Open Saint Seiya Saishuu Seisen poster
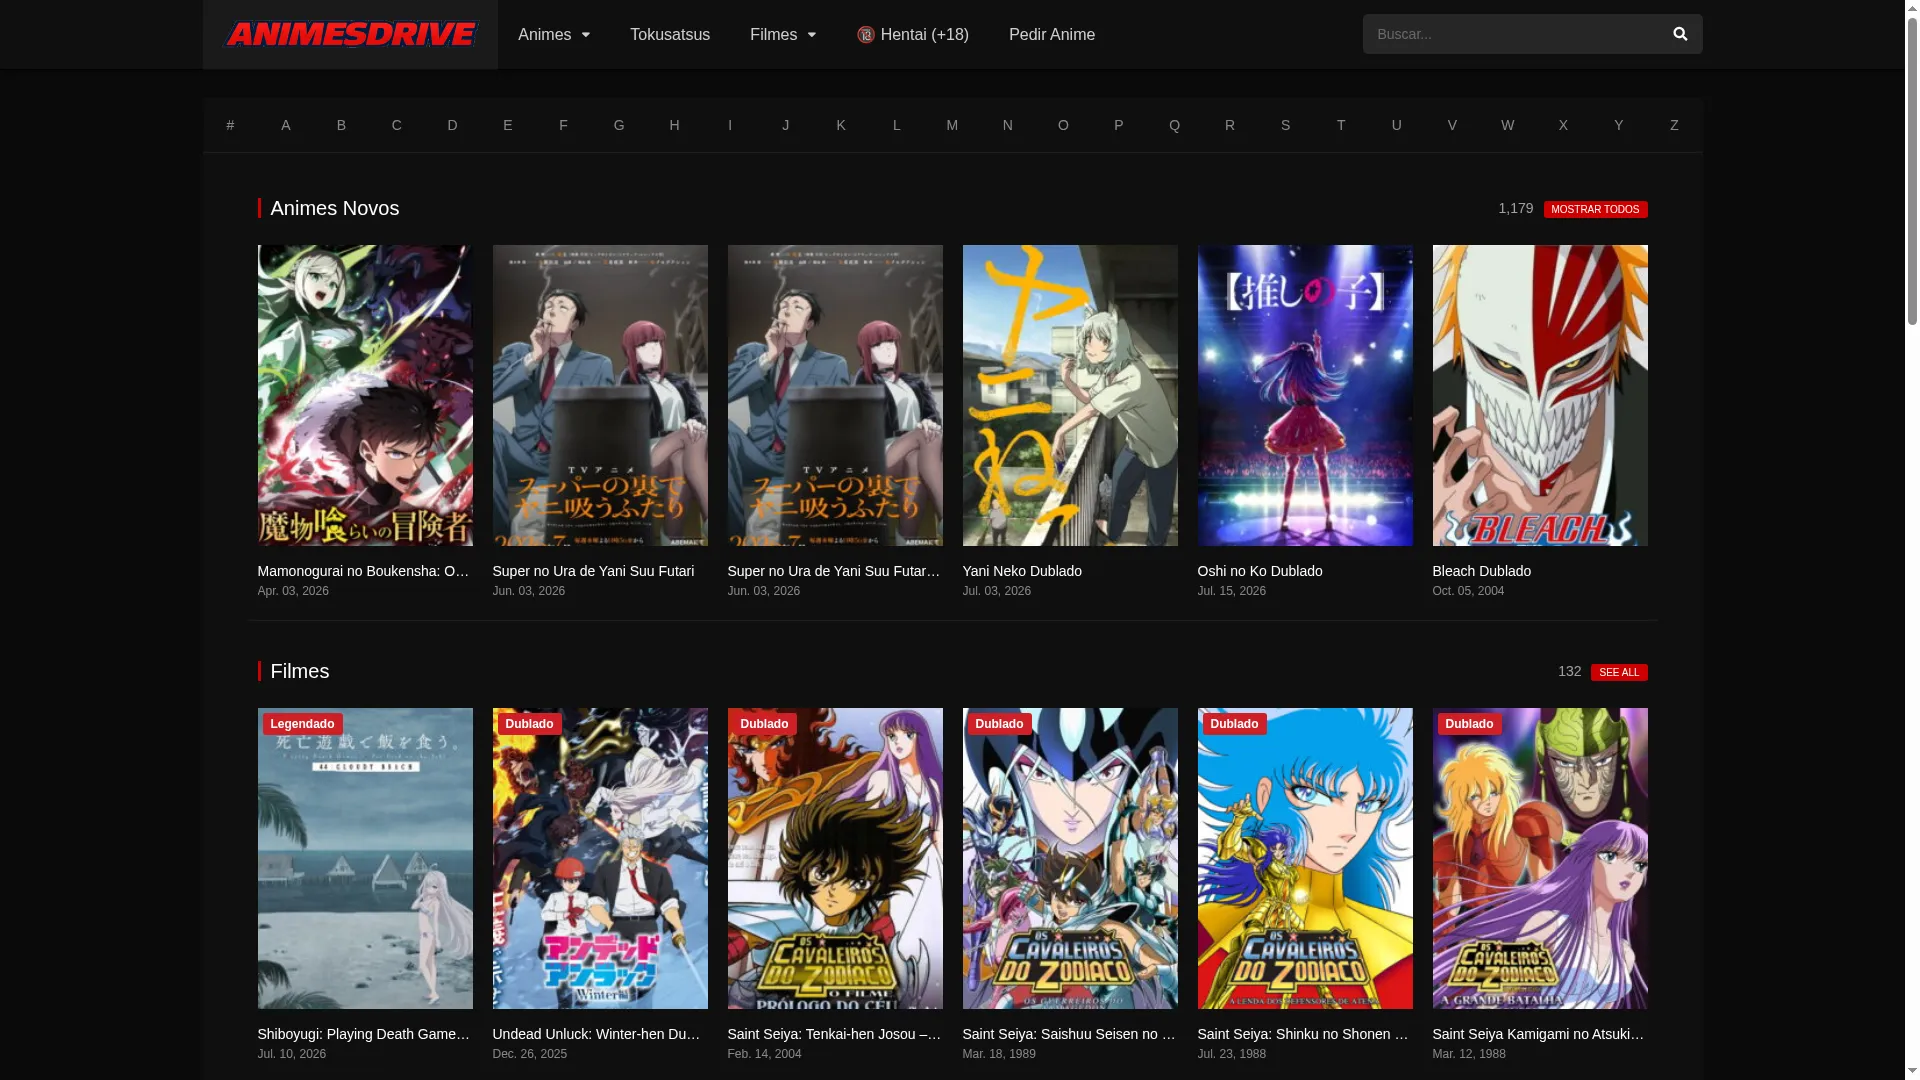 pyautogui.click(x=1070, y=858)
